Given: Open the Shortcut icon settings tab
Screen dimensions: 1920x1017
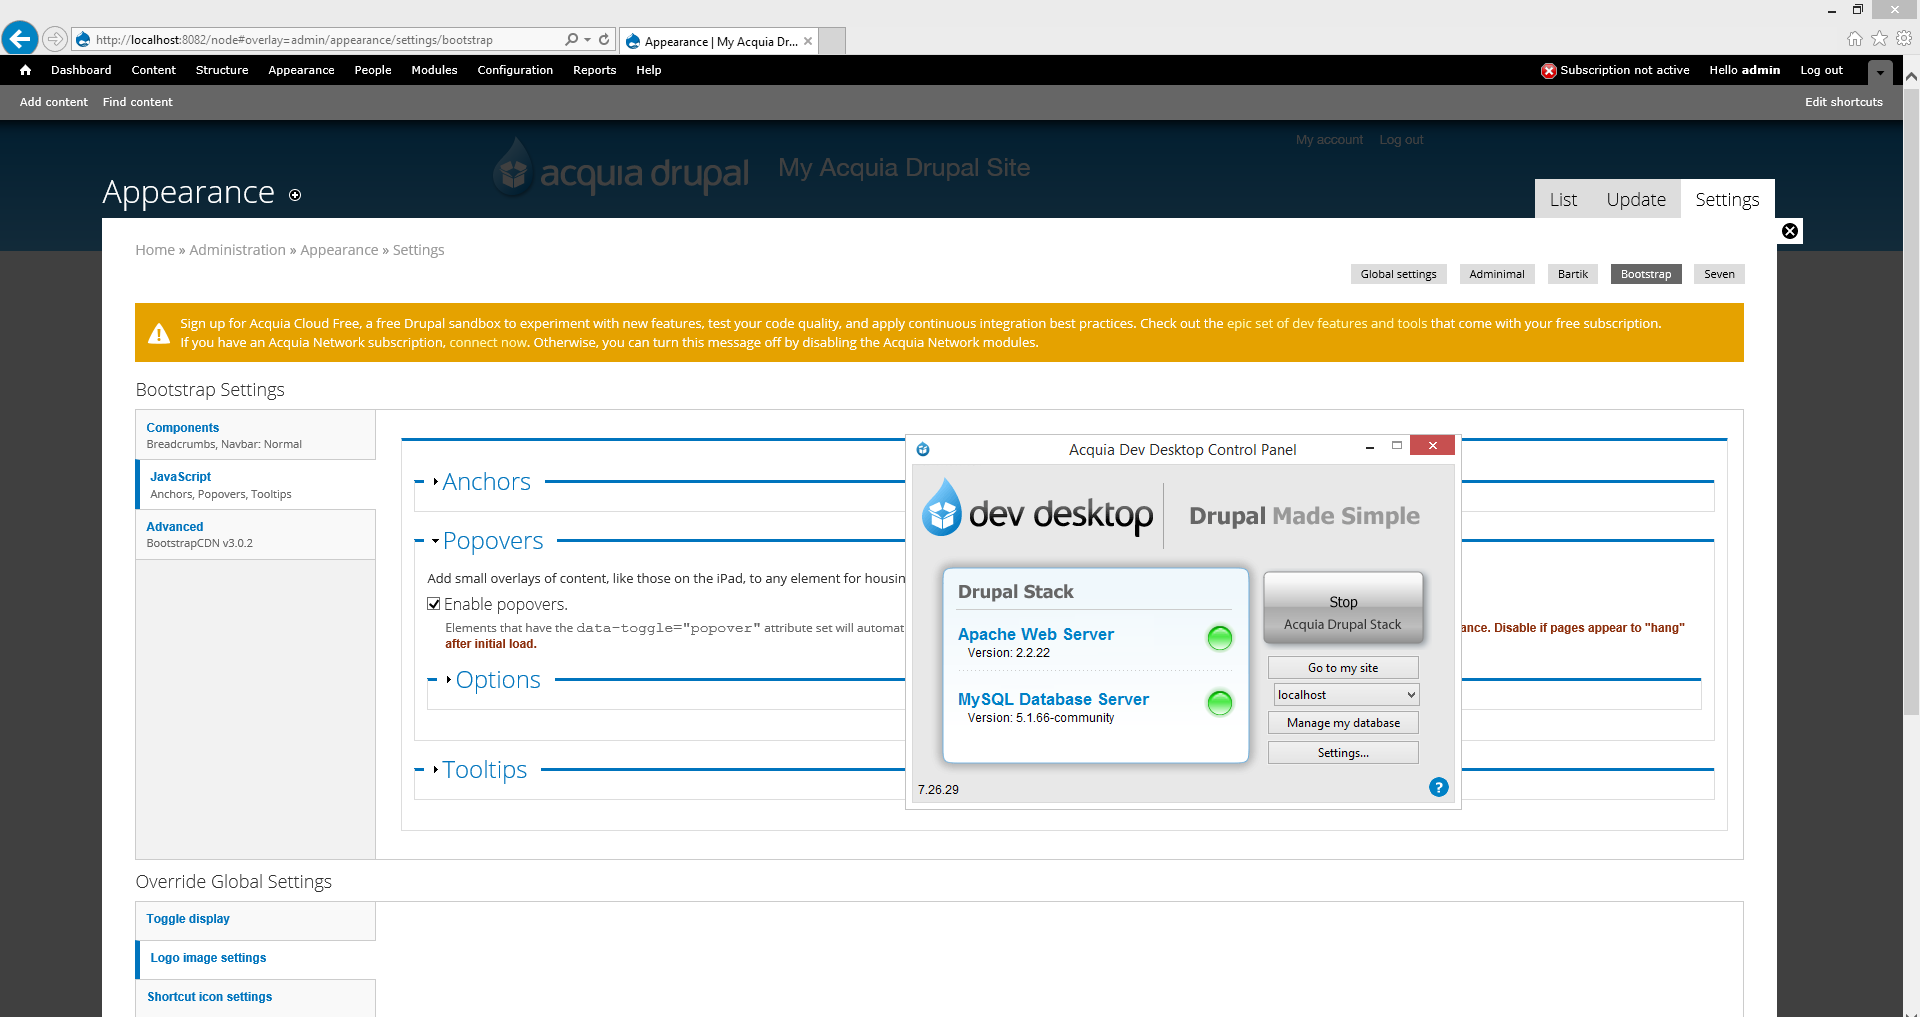Looking at the screenshot, I should [256, 998].
